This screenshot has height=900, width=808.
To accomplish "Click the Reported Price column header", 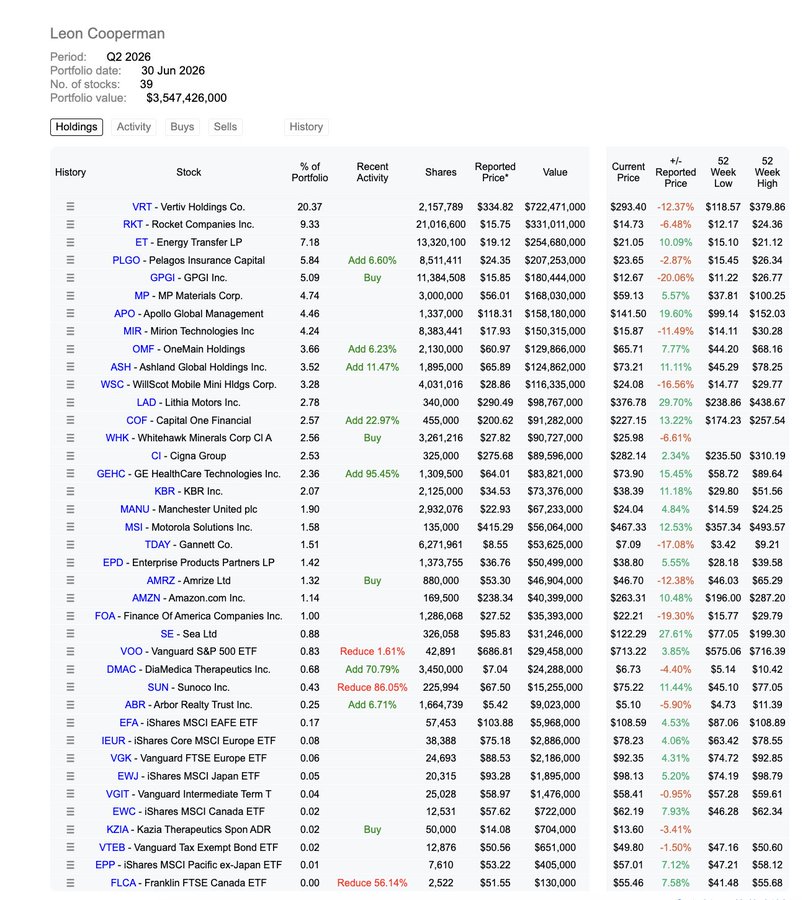I will click(495, 172).
